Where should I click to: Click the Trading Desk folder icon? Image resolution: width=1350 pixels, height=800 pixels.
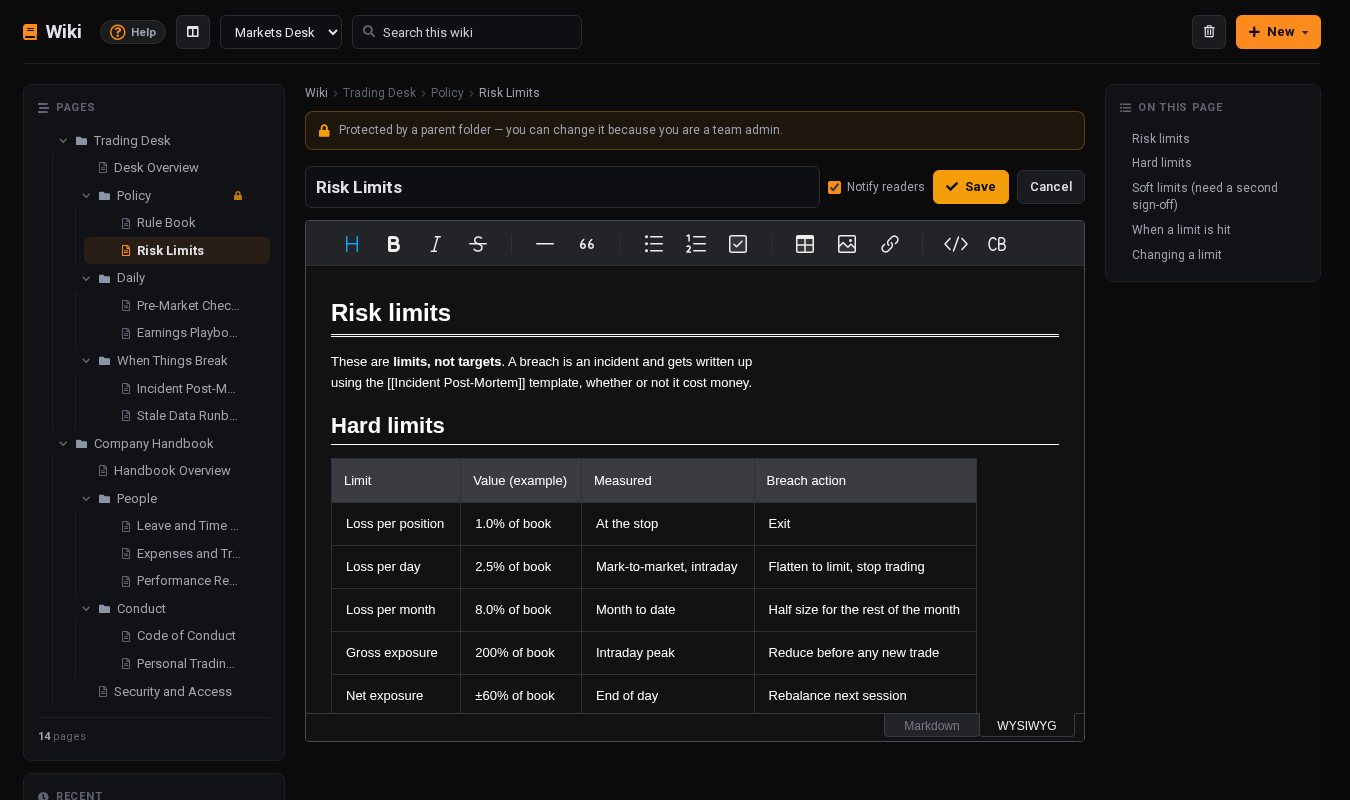tap(82, 141)
